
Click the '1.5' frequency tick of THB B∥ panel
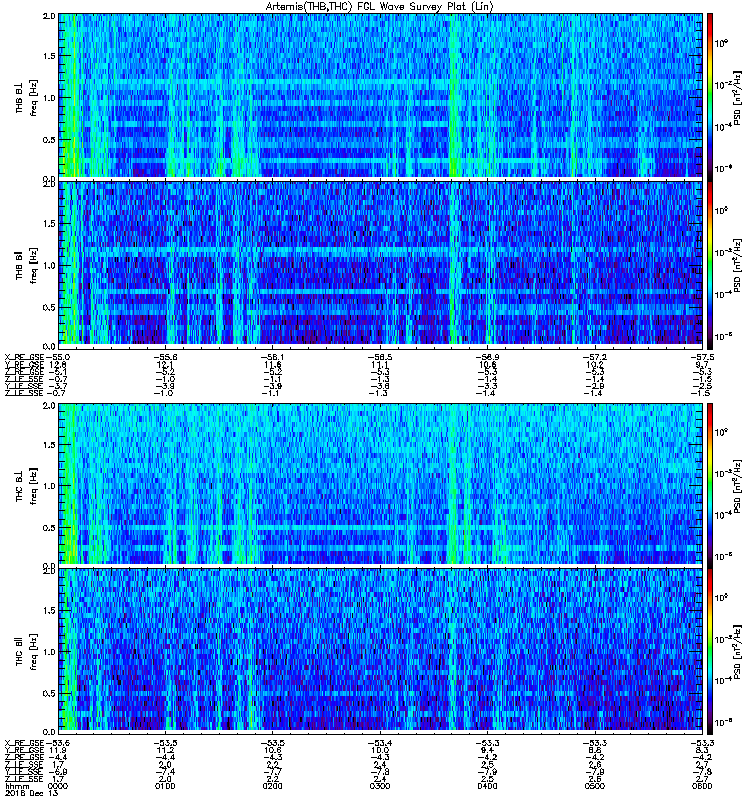[x=49, y=223]
